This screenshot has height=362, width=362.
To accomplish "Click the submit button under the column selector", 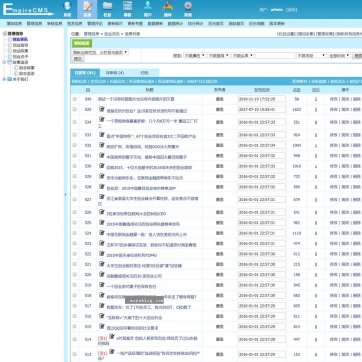I will pos(78,59).
